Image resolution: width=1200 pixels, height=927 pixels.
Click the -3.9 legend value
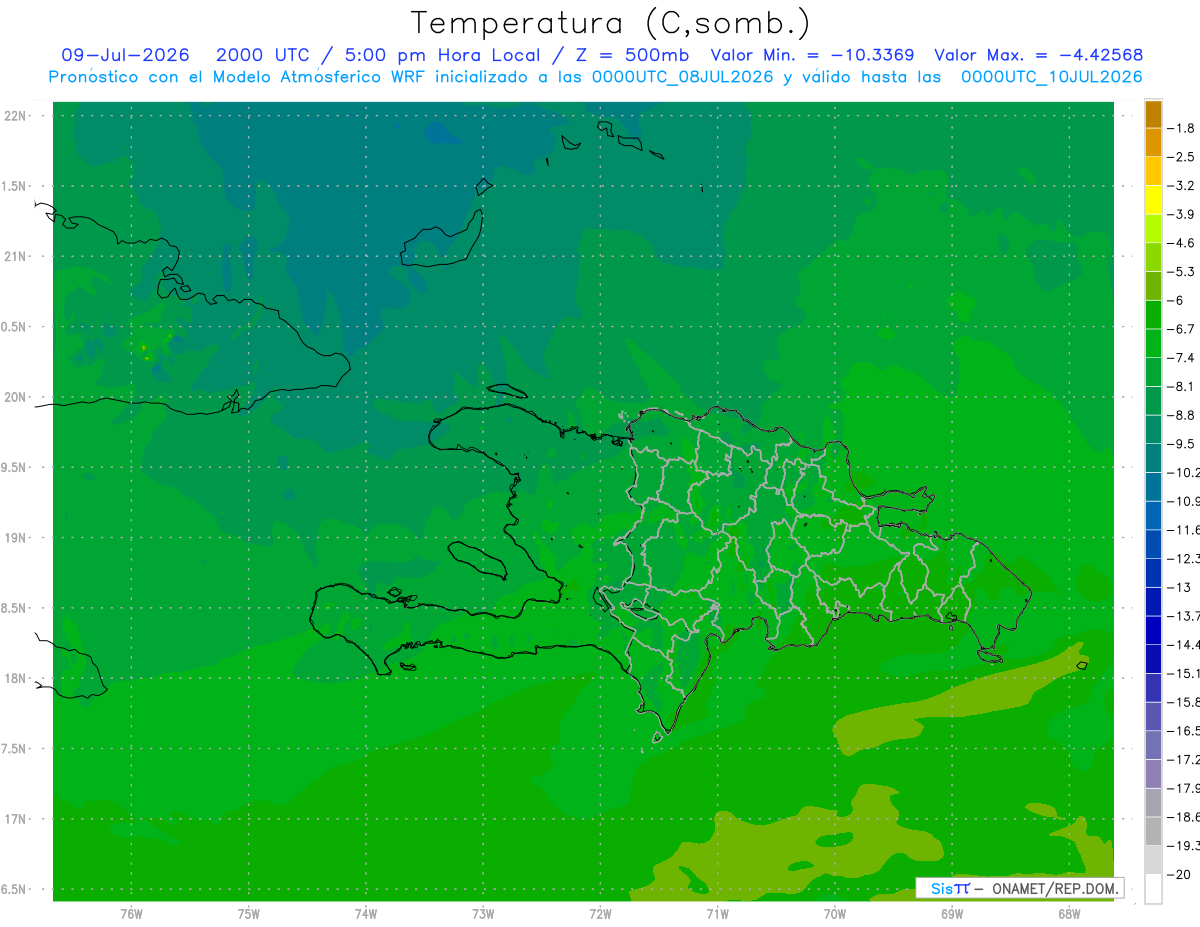(x=1181, y=214)
